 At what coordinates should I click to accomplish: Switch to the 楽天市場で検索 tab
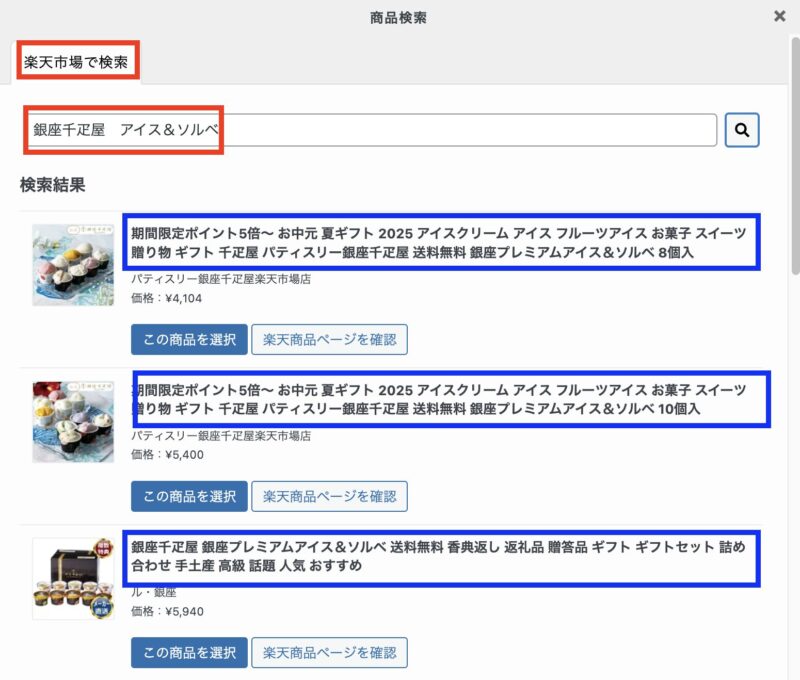pos(76,62)
